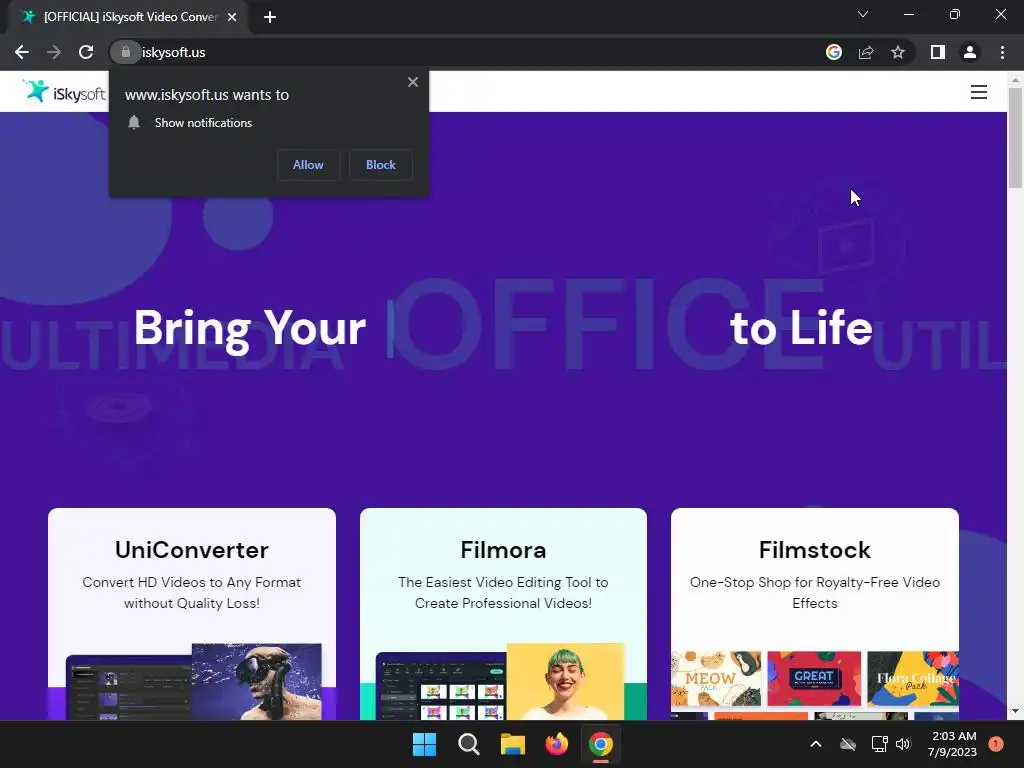The height and width of the screenshot is (768, 1024).
Task: Open the UniConverter product card
Action: [192, 614]
